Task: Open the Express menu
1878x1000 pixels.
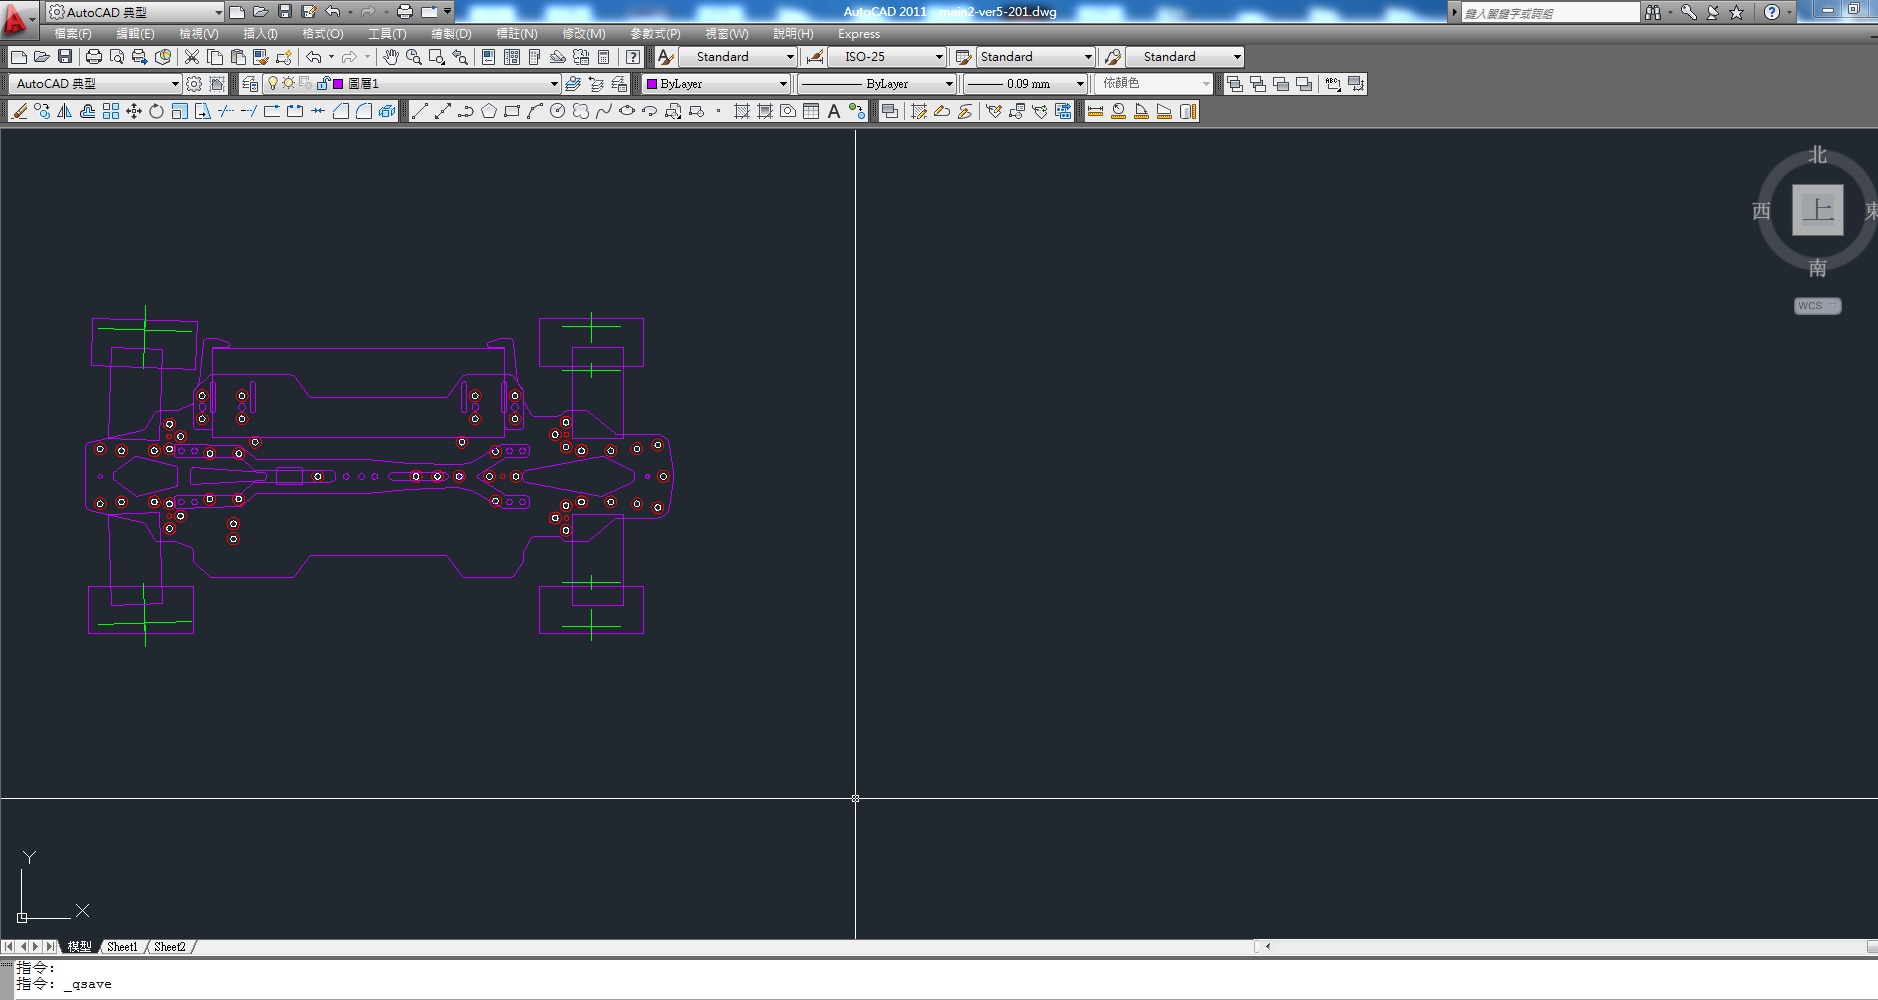Action: tap(859, 34)
